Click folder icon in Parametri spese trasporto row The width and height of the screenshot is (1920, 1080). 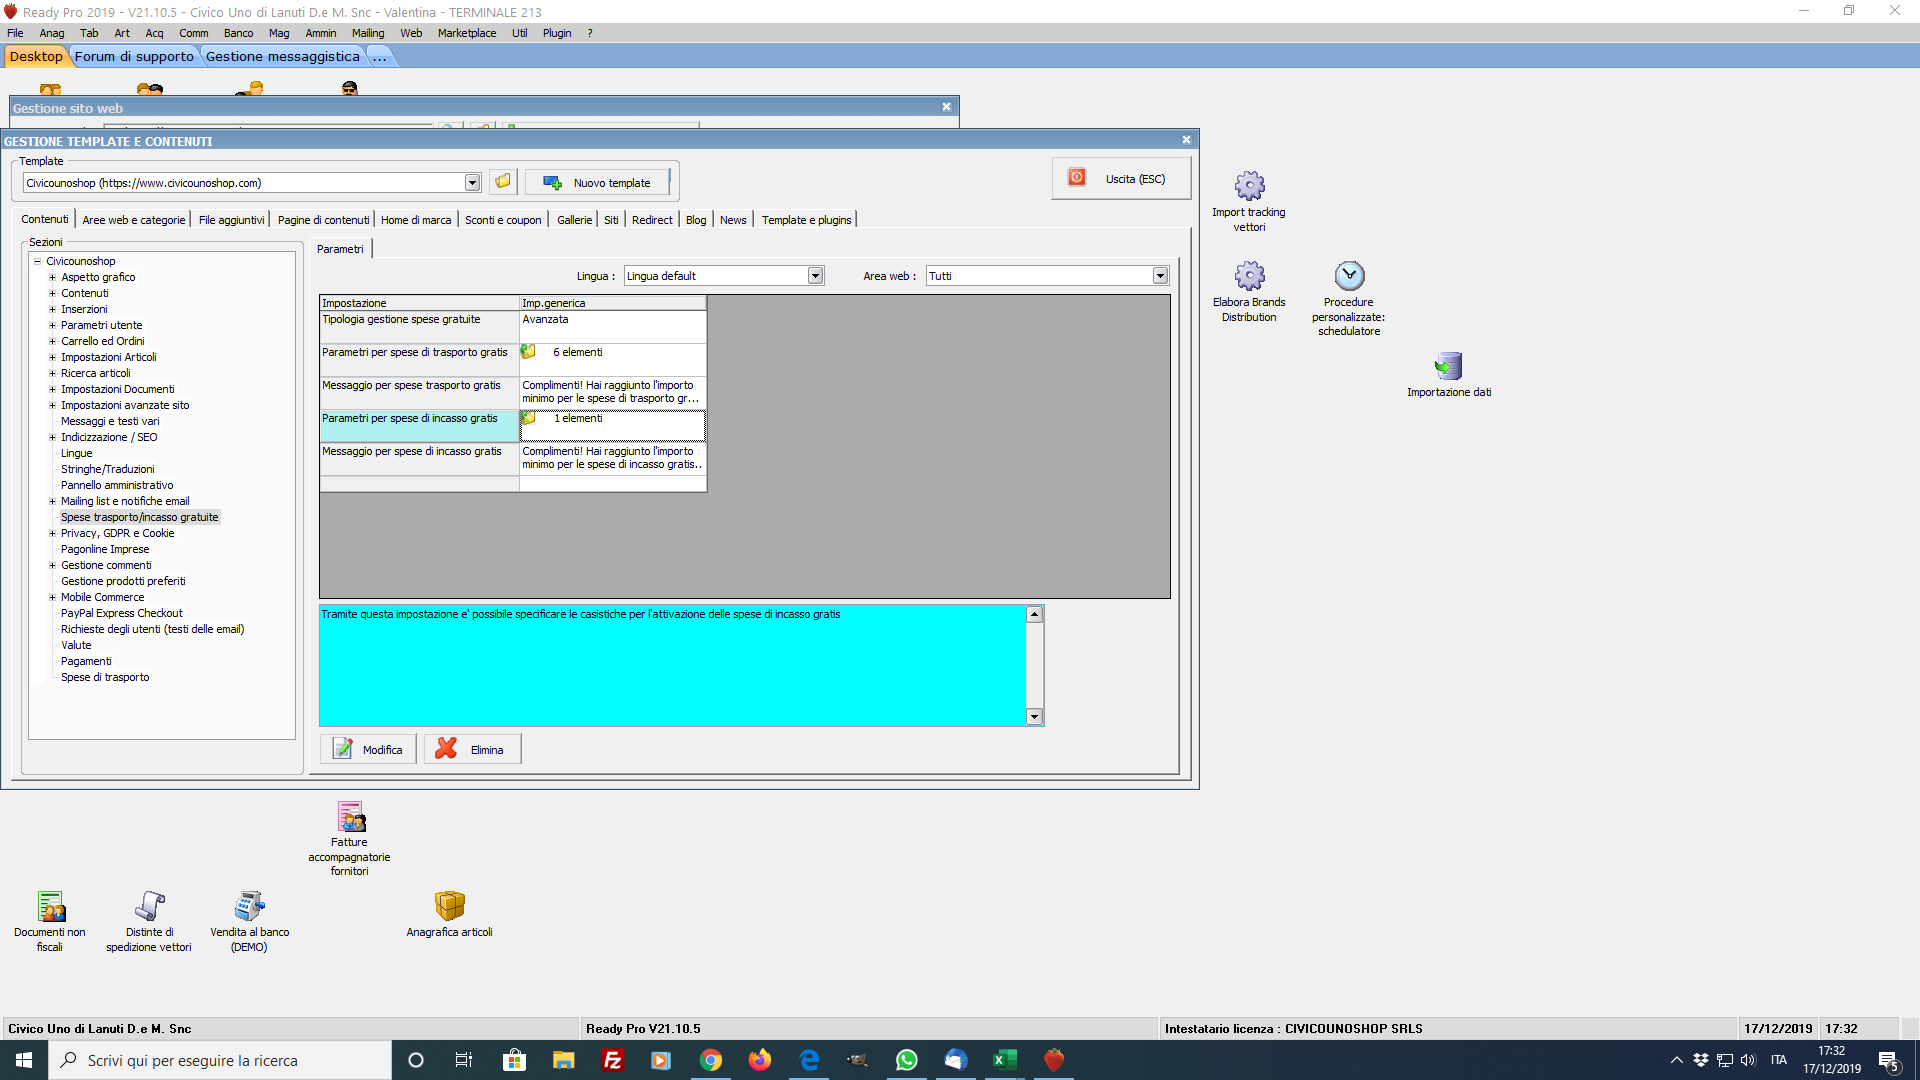point(529,352)
